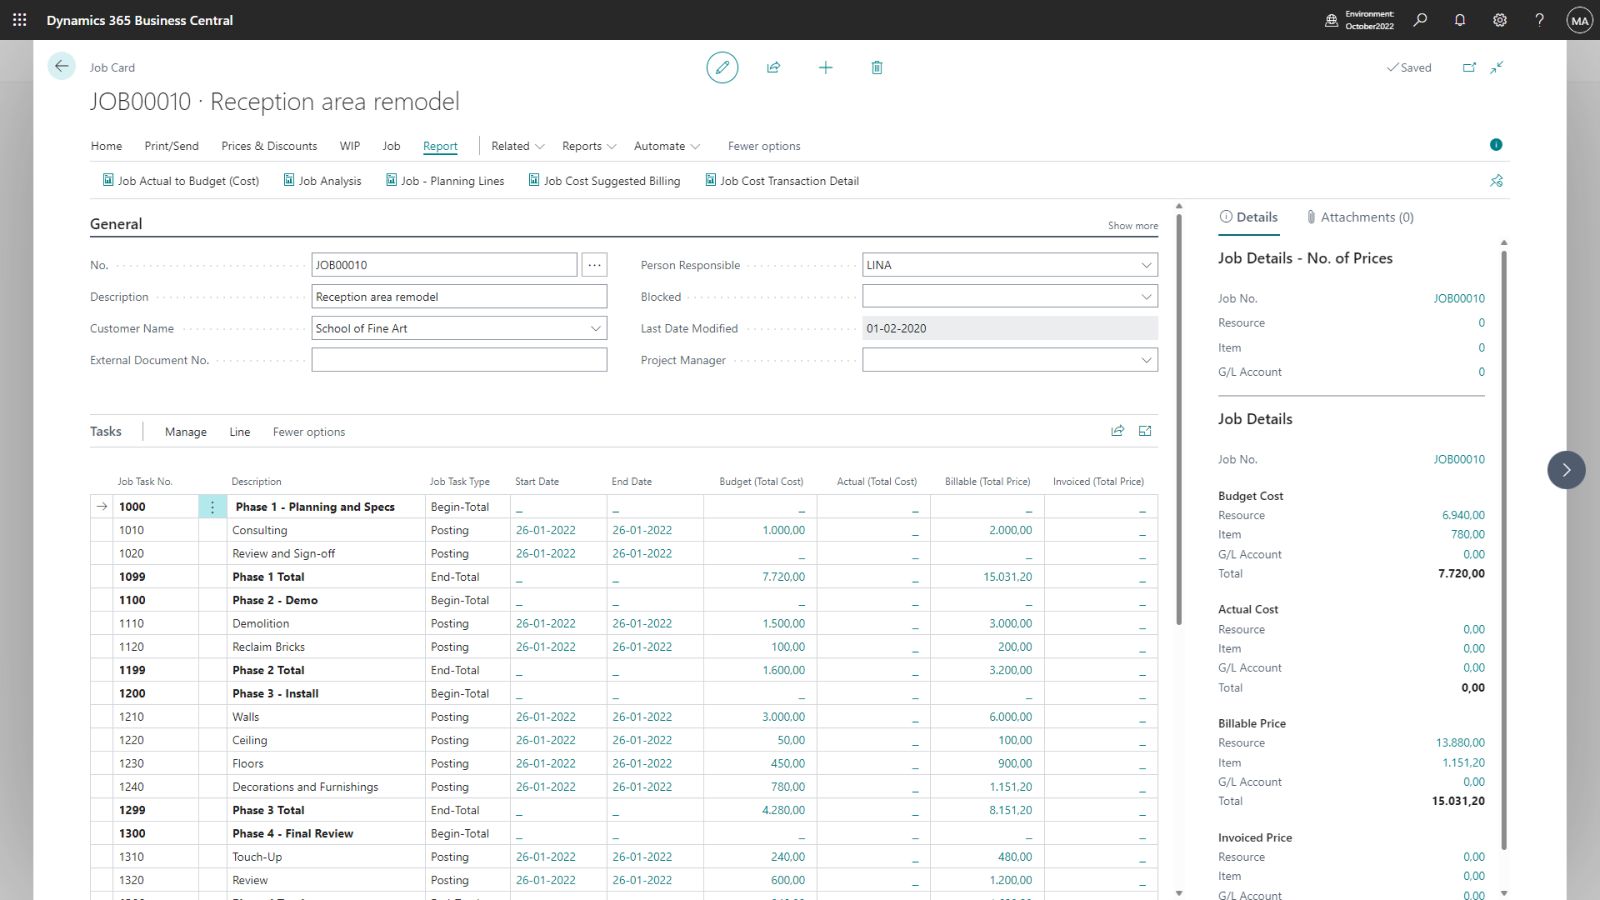Toggle the FactBox info indicator icon
This screenshot has width=1600, height=900.
(x=1496, y=145)
